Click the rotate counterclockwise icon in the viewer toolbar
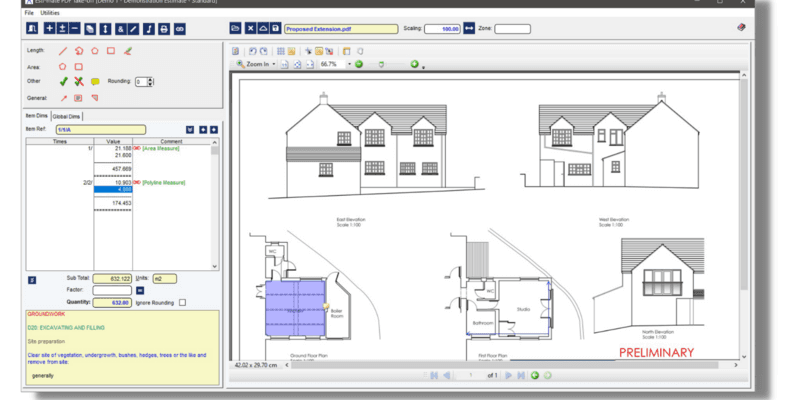Image resolution: width=800 pixels, height=400 pixels. point(253,51)
